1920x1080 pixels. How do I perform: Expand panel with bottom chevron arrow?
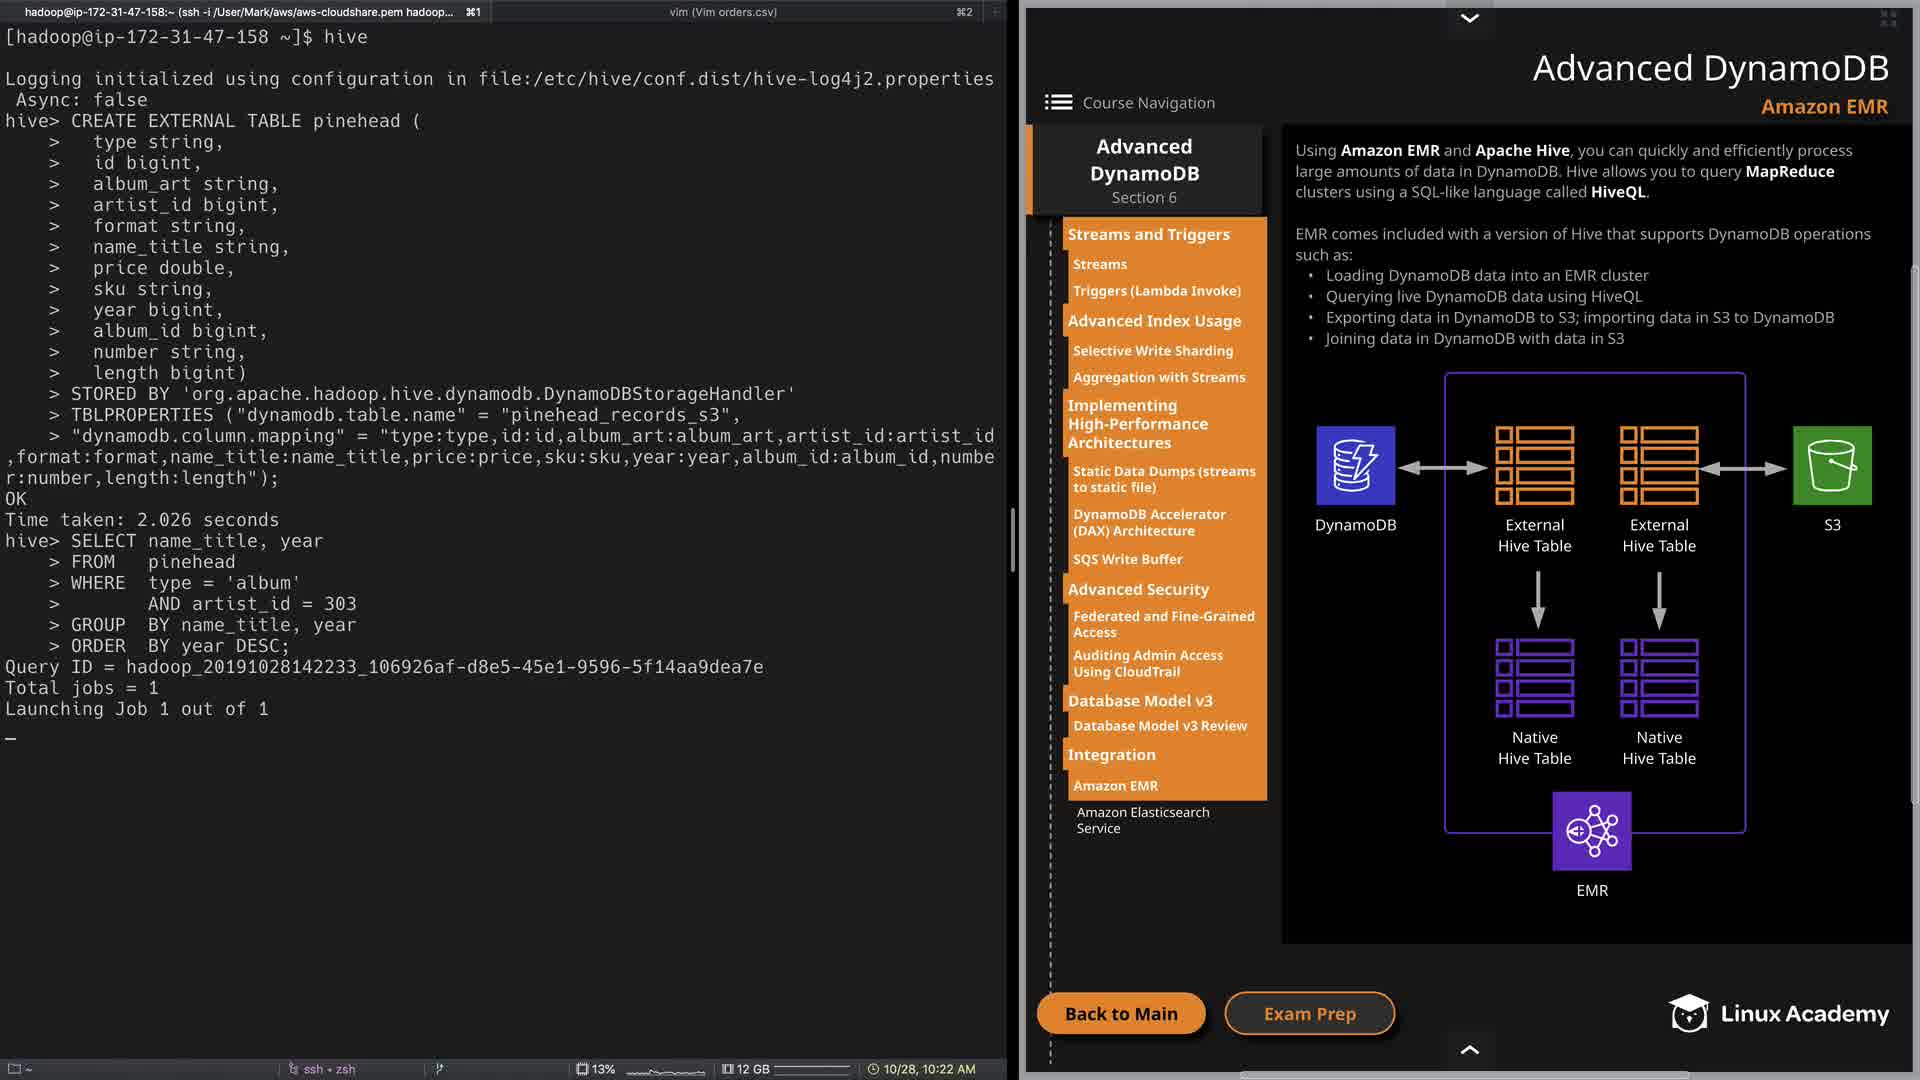coord(1469,1049)
